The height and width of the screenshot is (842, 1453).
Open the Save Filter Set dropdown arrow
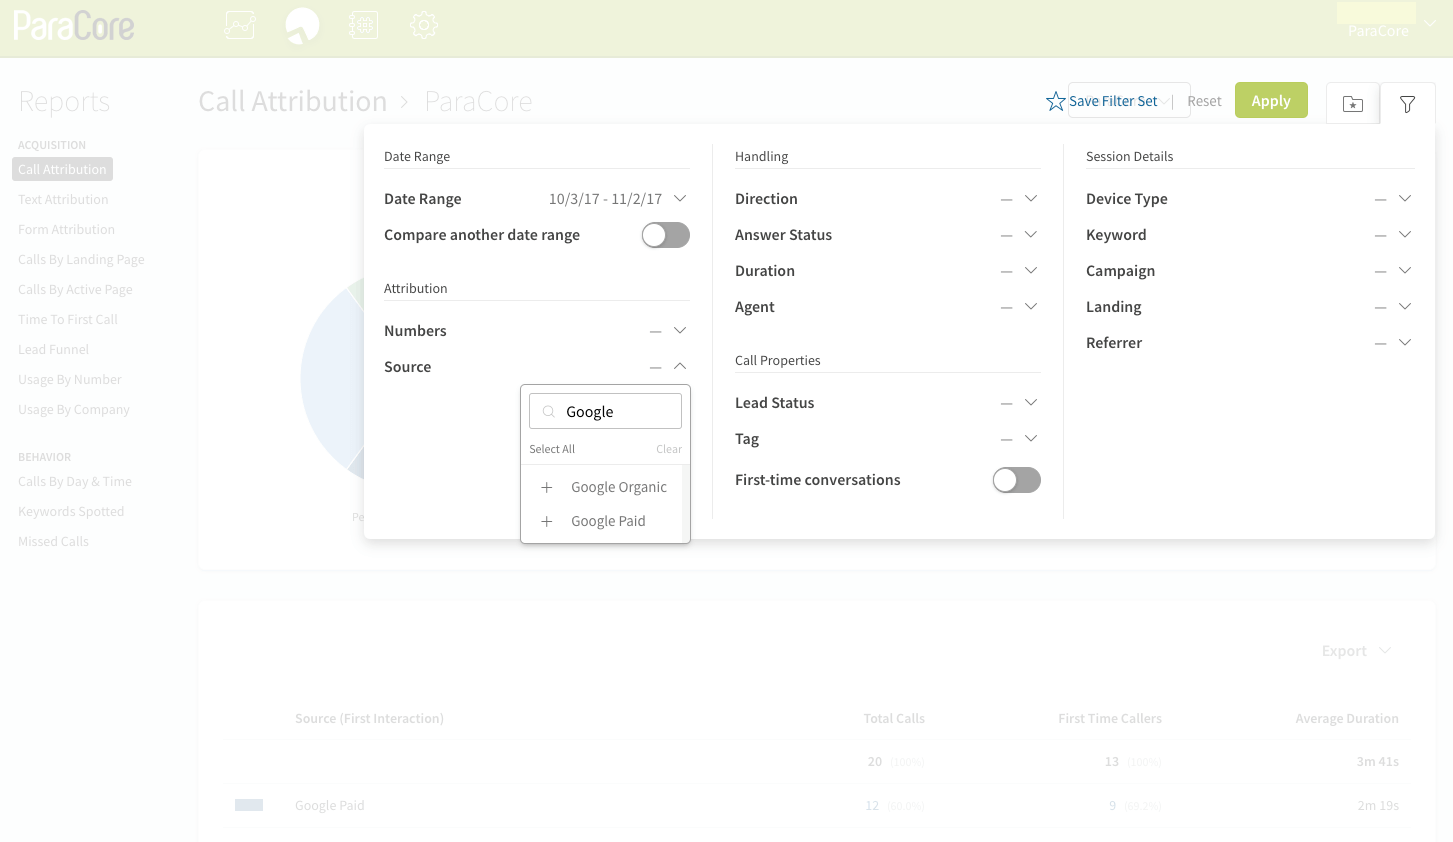tap(1165, 102)
